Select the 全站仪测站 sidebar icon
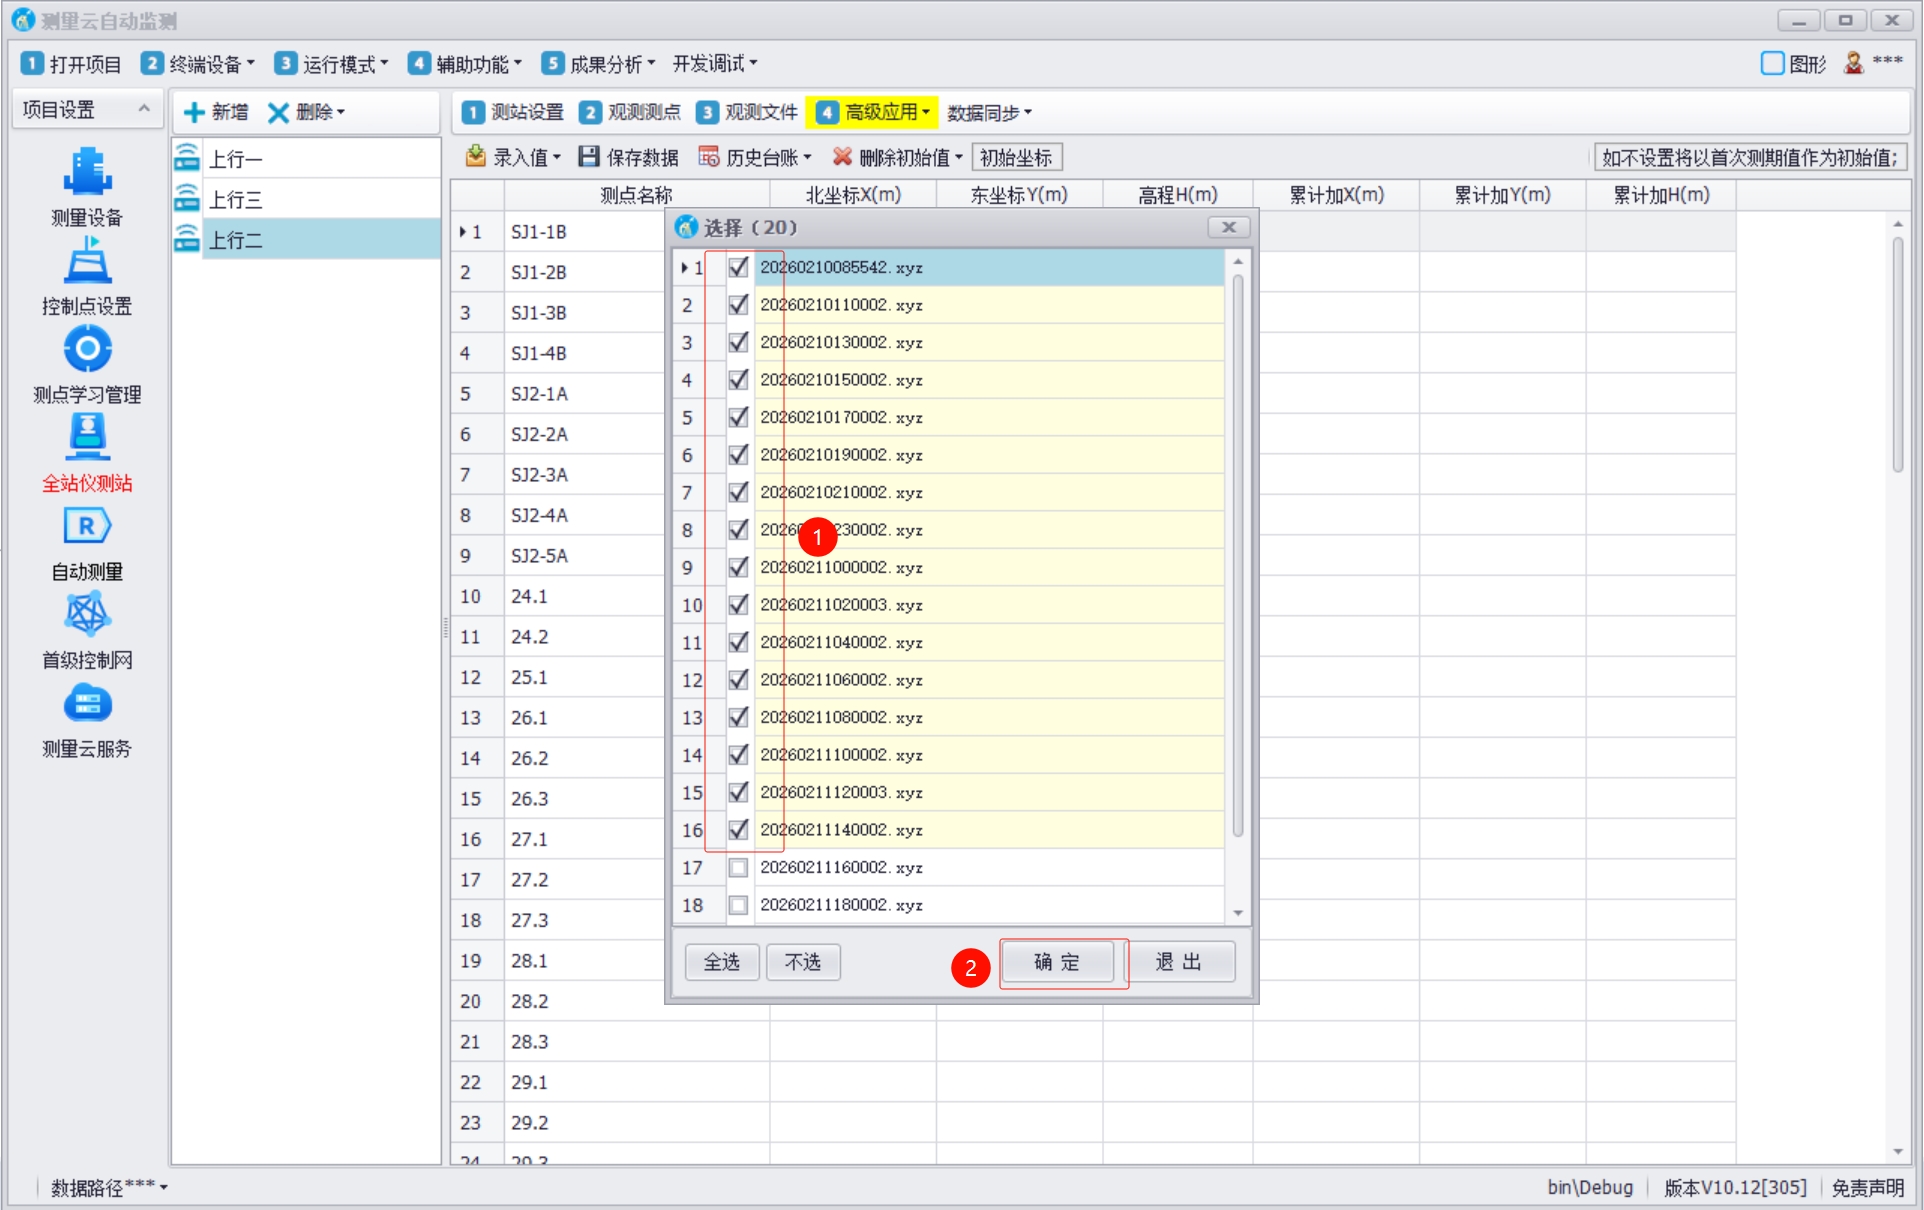 87,438
